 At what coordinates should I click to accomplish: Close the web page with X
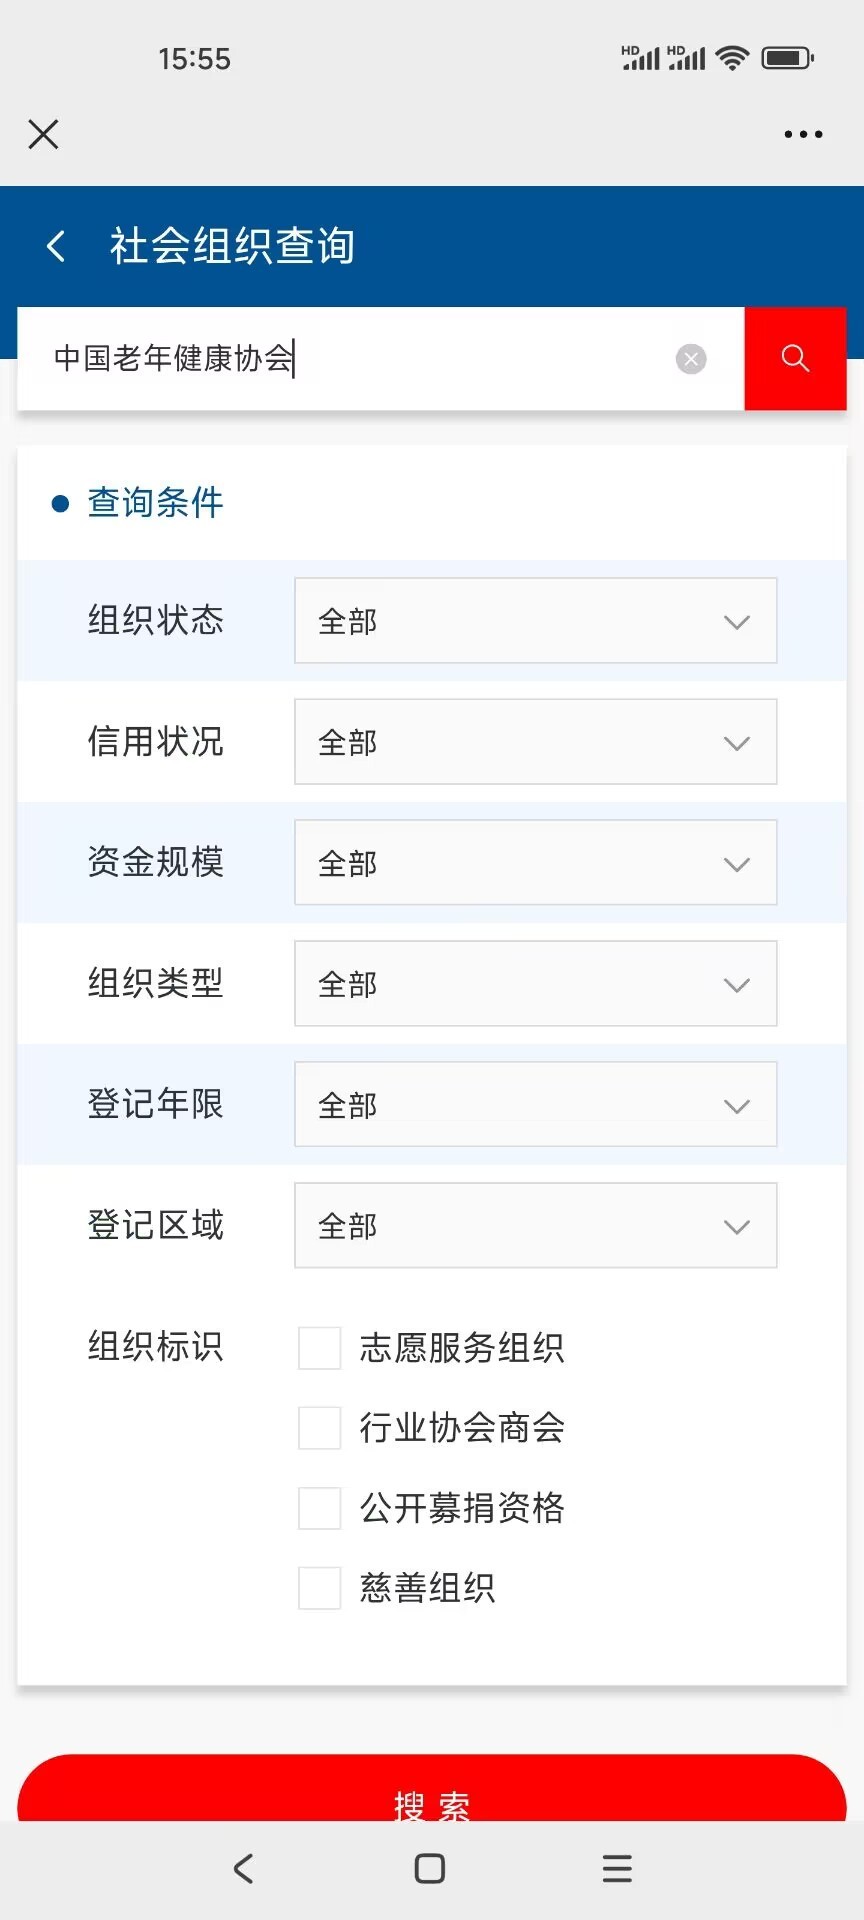pos(43,134)
